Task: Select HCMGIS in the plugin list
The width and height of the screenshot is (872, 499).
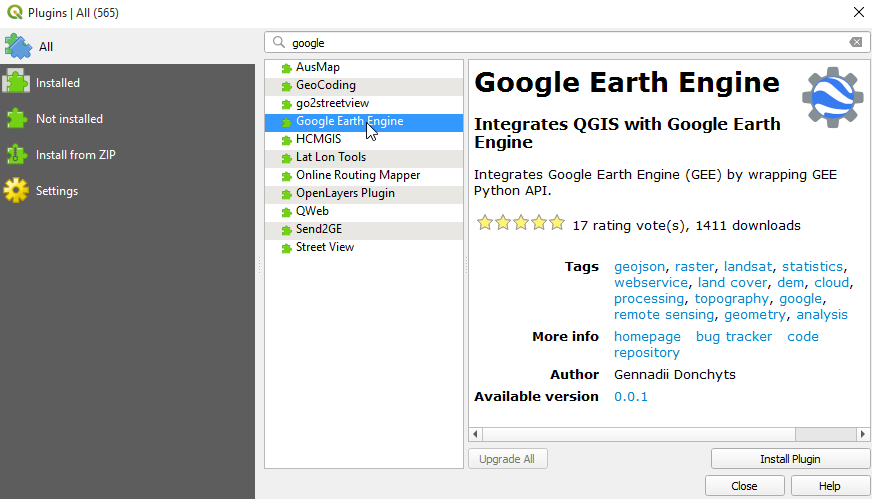Action: 364,139
